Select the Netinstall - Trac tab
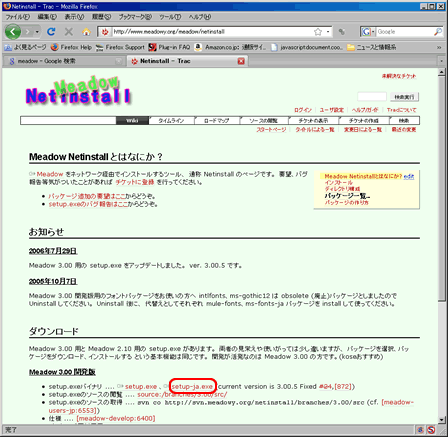The image size is (448, 437). click(x=184, y=61)
